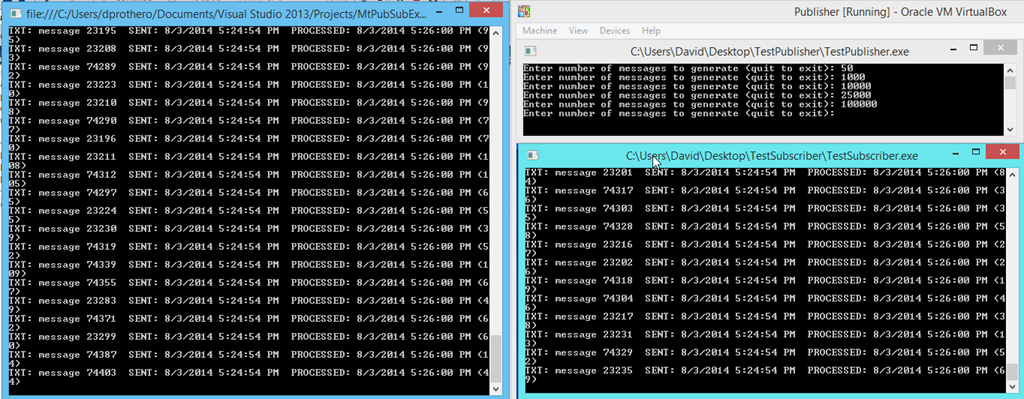
Task: Open the Machine menu in VirtualBox
Action: (539, 31)
